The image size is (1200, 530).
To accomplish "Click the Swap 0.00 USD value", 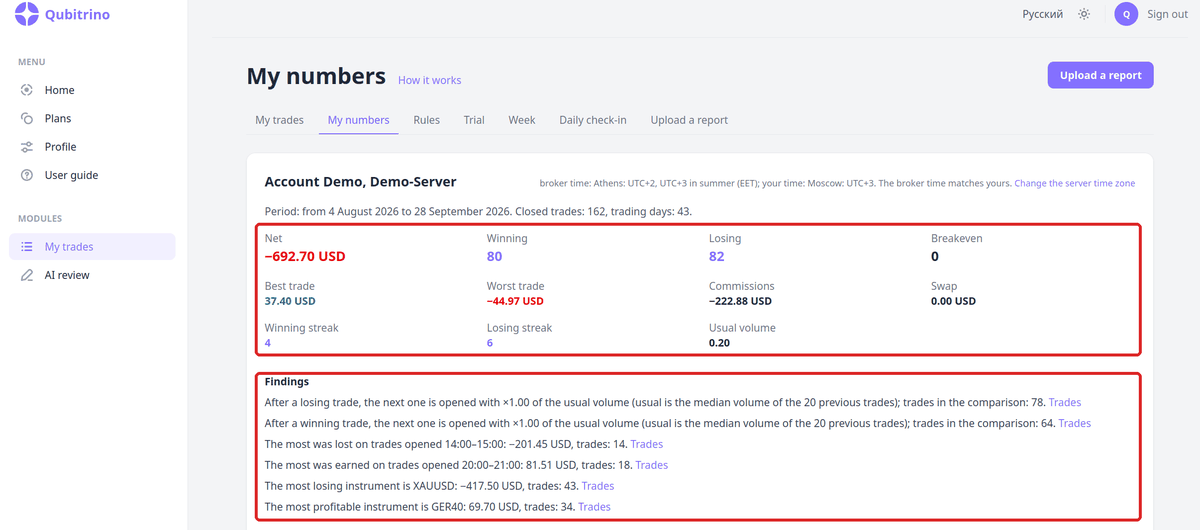I will (954, 301).
